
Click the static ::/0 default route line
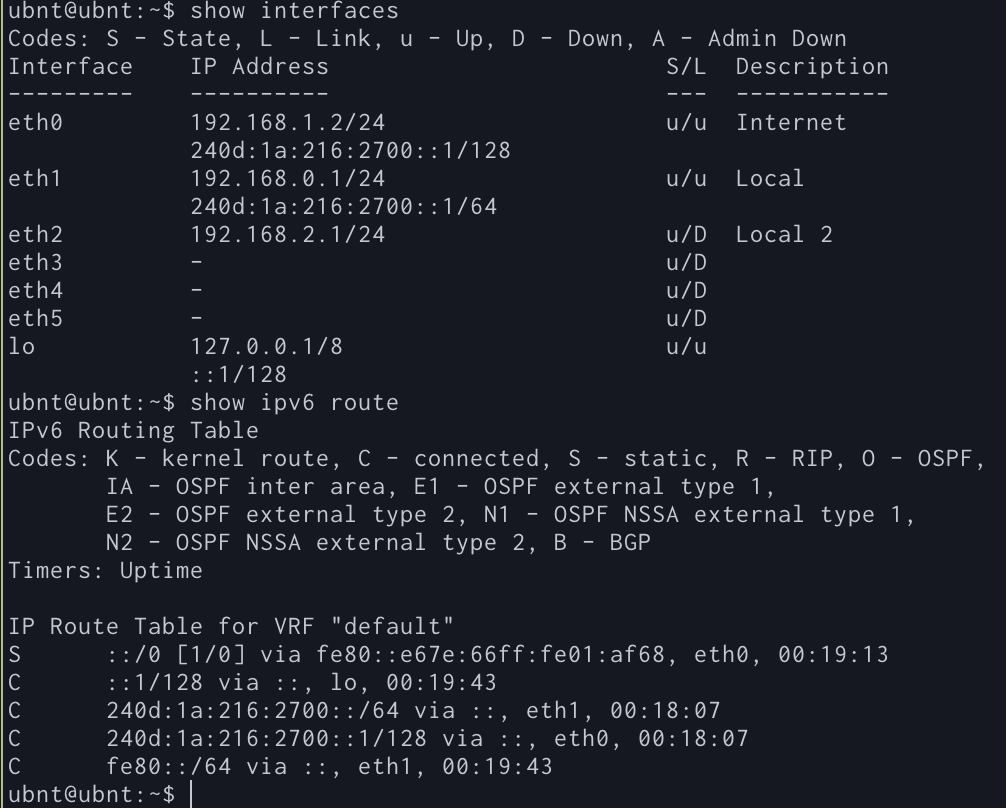[x=448, y=654]
